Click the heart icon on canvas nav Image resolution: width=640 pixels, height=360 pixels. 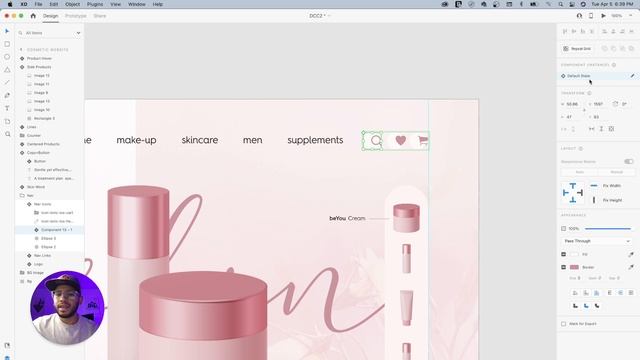tap(400, 140)
